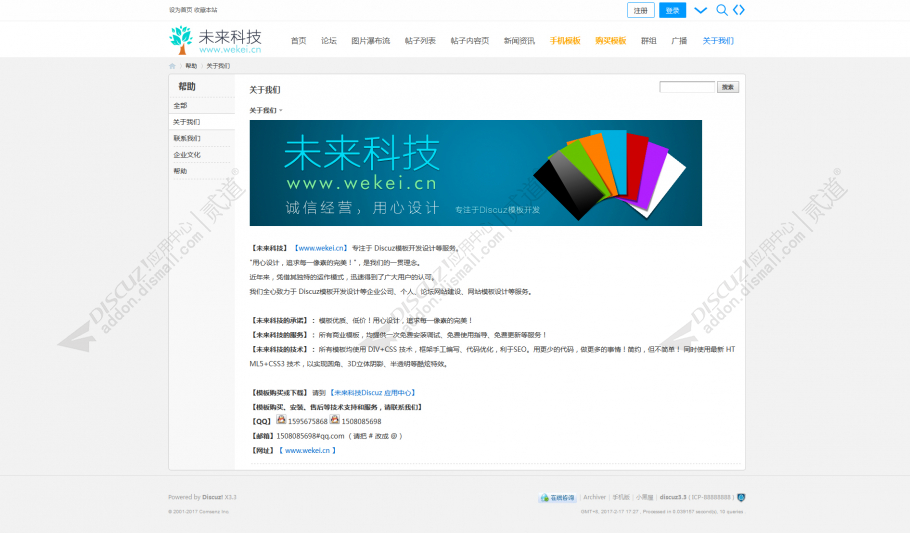This screenshot has height=533, width=910.
Task: Open the www.wekei.cn link after 网址
Action: [x=307, y=451]
